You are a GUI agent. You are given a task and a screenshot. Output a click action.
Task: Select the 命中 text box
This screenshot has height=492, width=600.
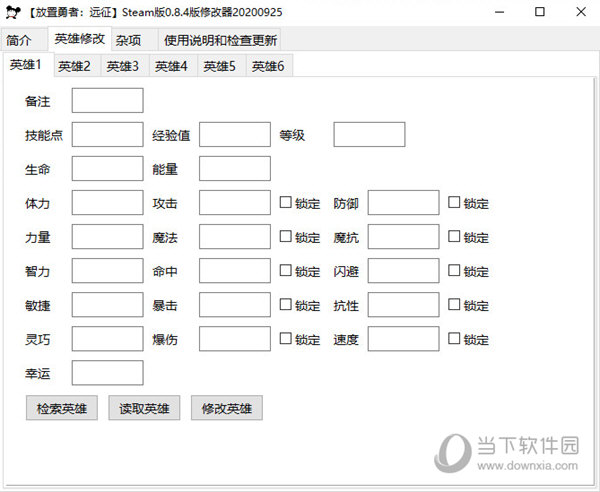(x=235, y=271)
